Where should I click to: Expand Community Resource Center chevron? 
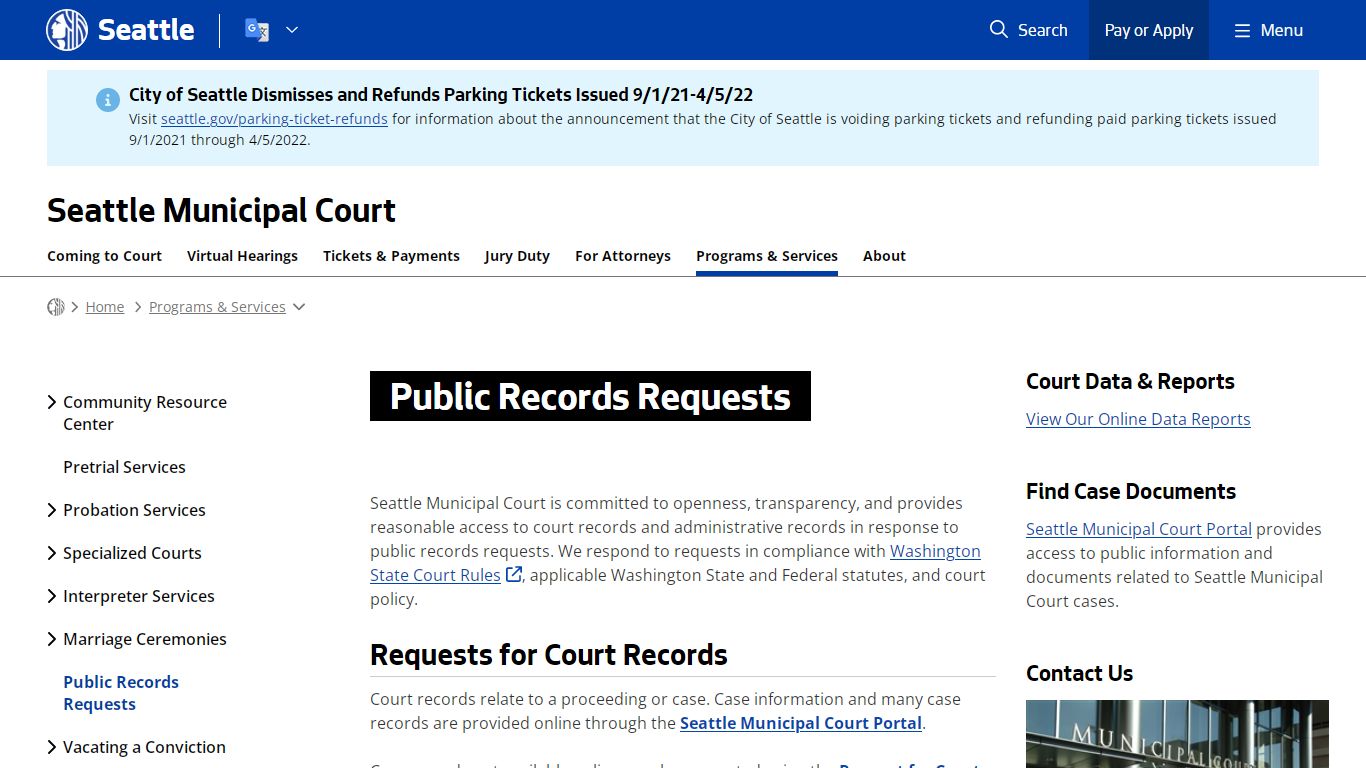(52, 402)
